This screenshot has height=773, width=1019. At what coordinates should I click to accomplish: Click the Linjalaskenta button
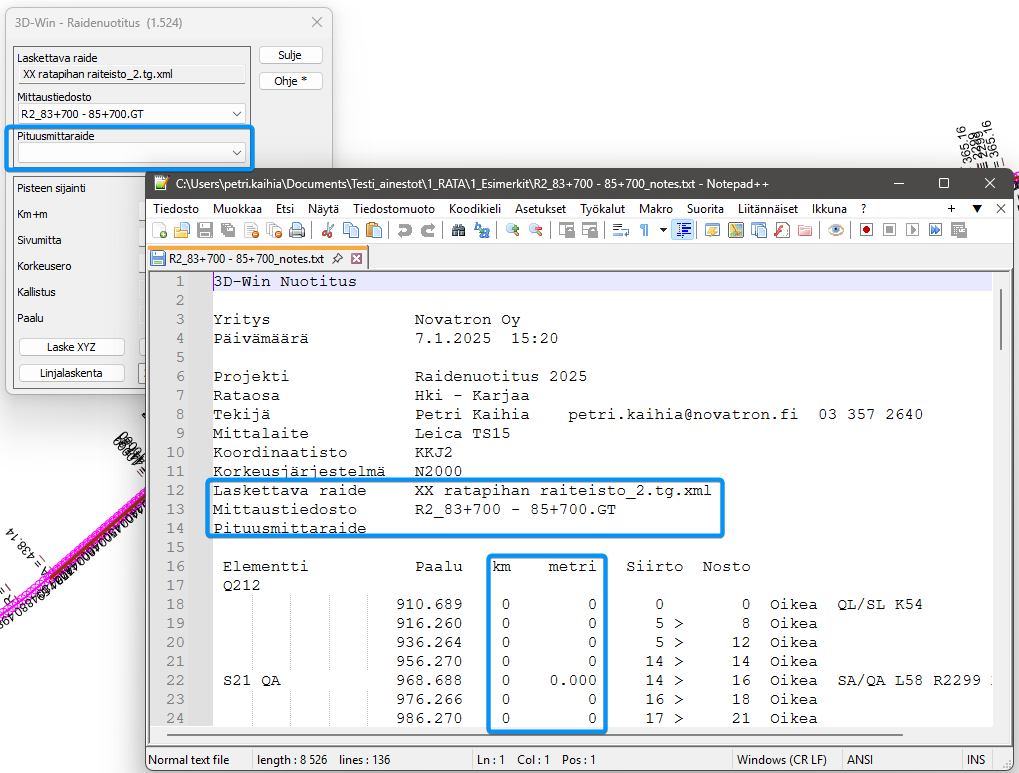[x=72, y=373]
